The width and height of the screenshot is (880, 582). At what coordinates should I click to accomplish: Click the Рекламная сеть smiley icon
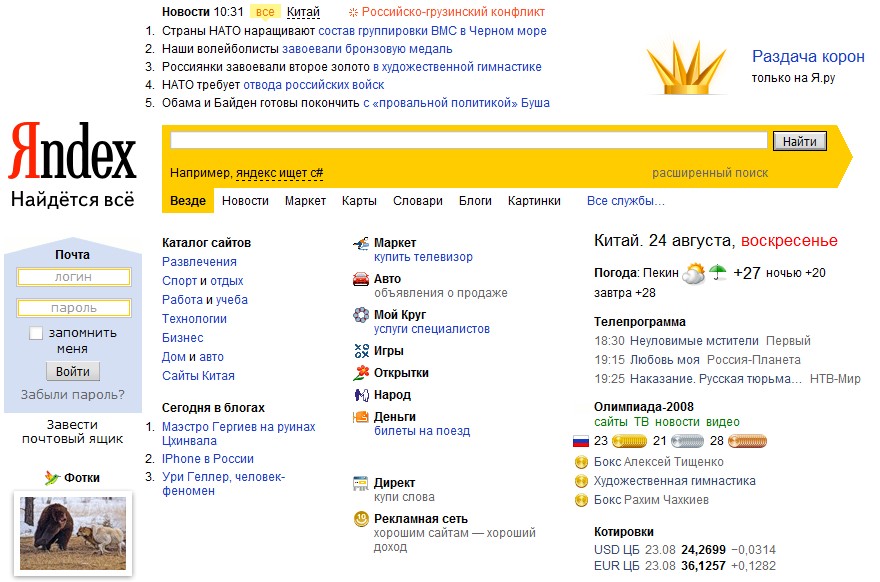click(361, 519)
